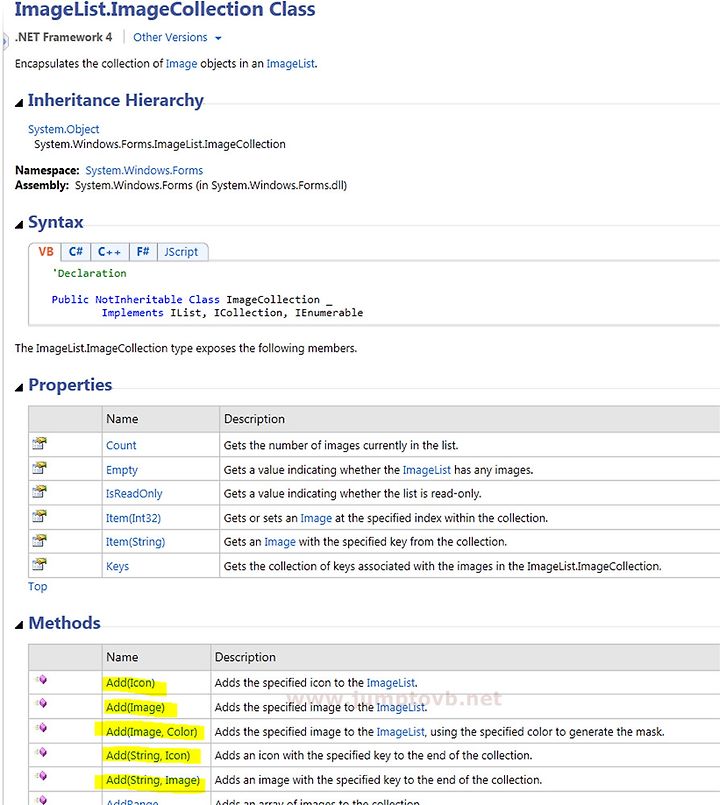Open the System.Object hierarchy link
720x805 pixels.
[64, 129]
